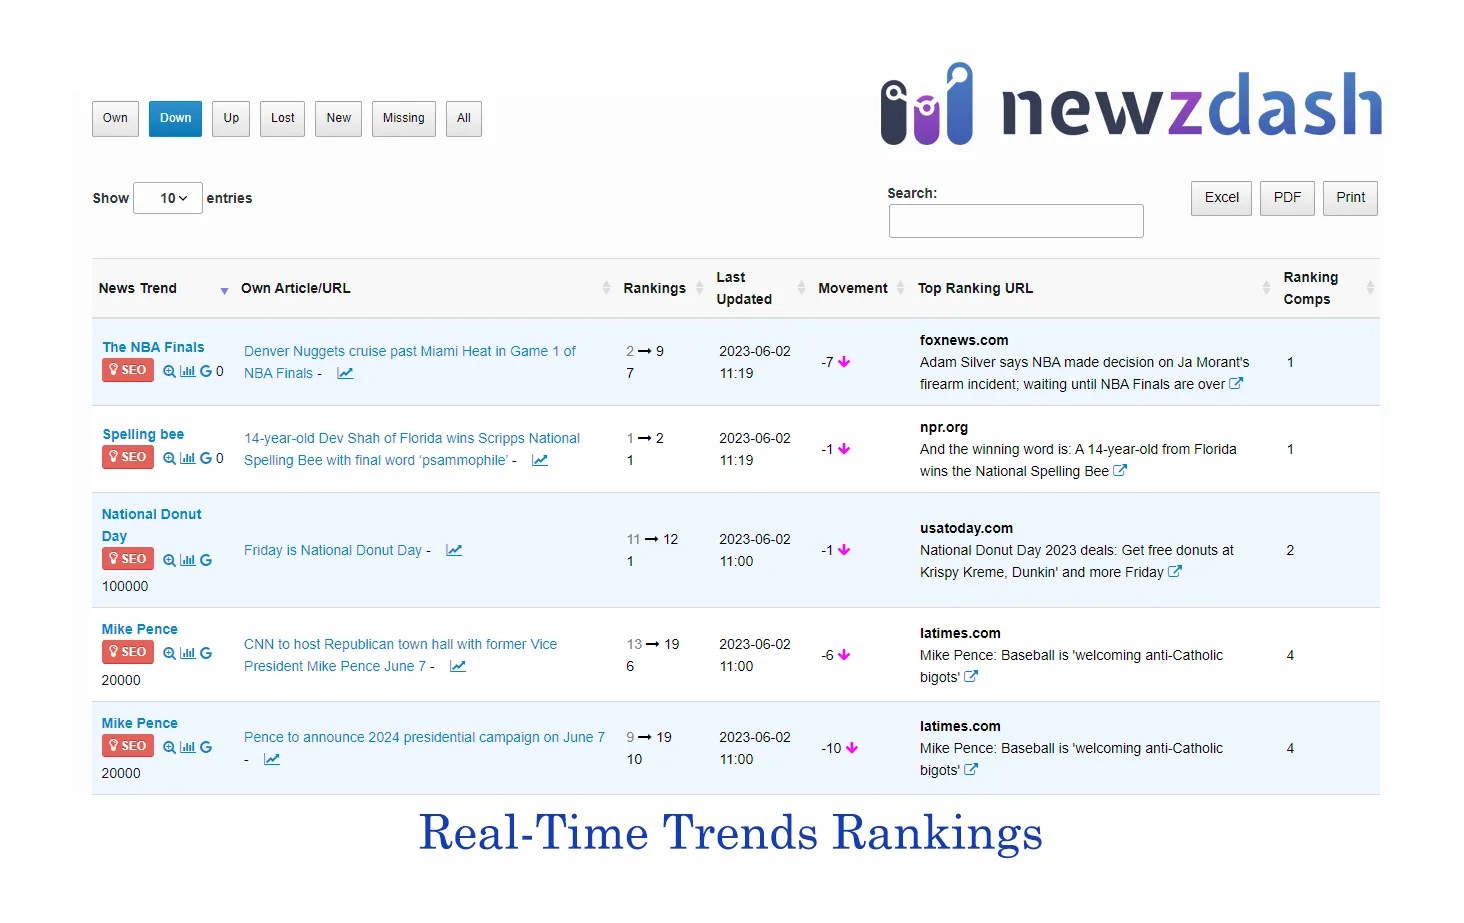1464x923 pixels.
Task: Click the SEO button in NBA Finals row
Action: point(128,370)
